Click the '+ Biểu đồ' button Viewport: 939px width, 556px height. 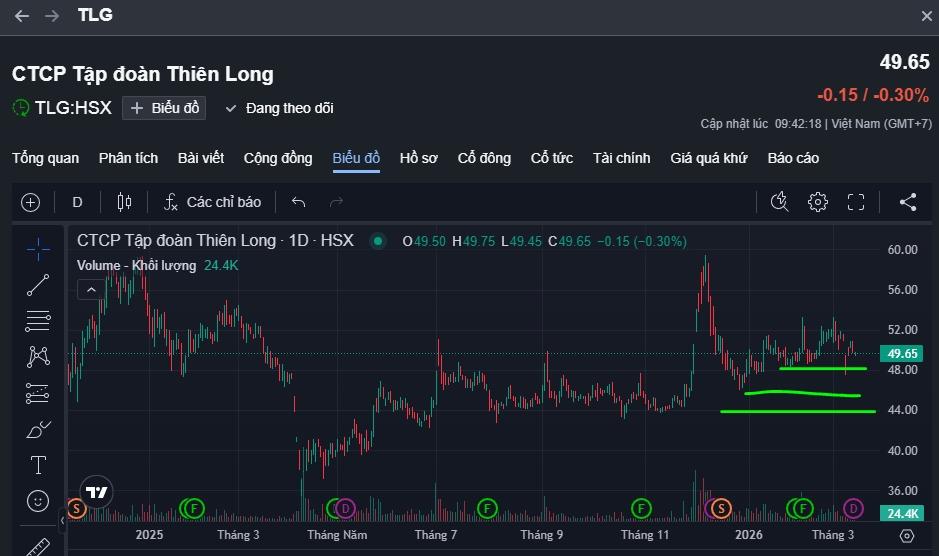point(164,108)
